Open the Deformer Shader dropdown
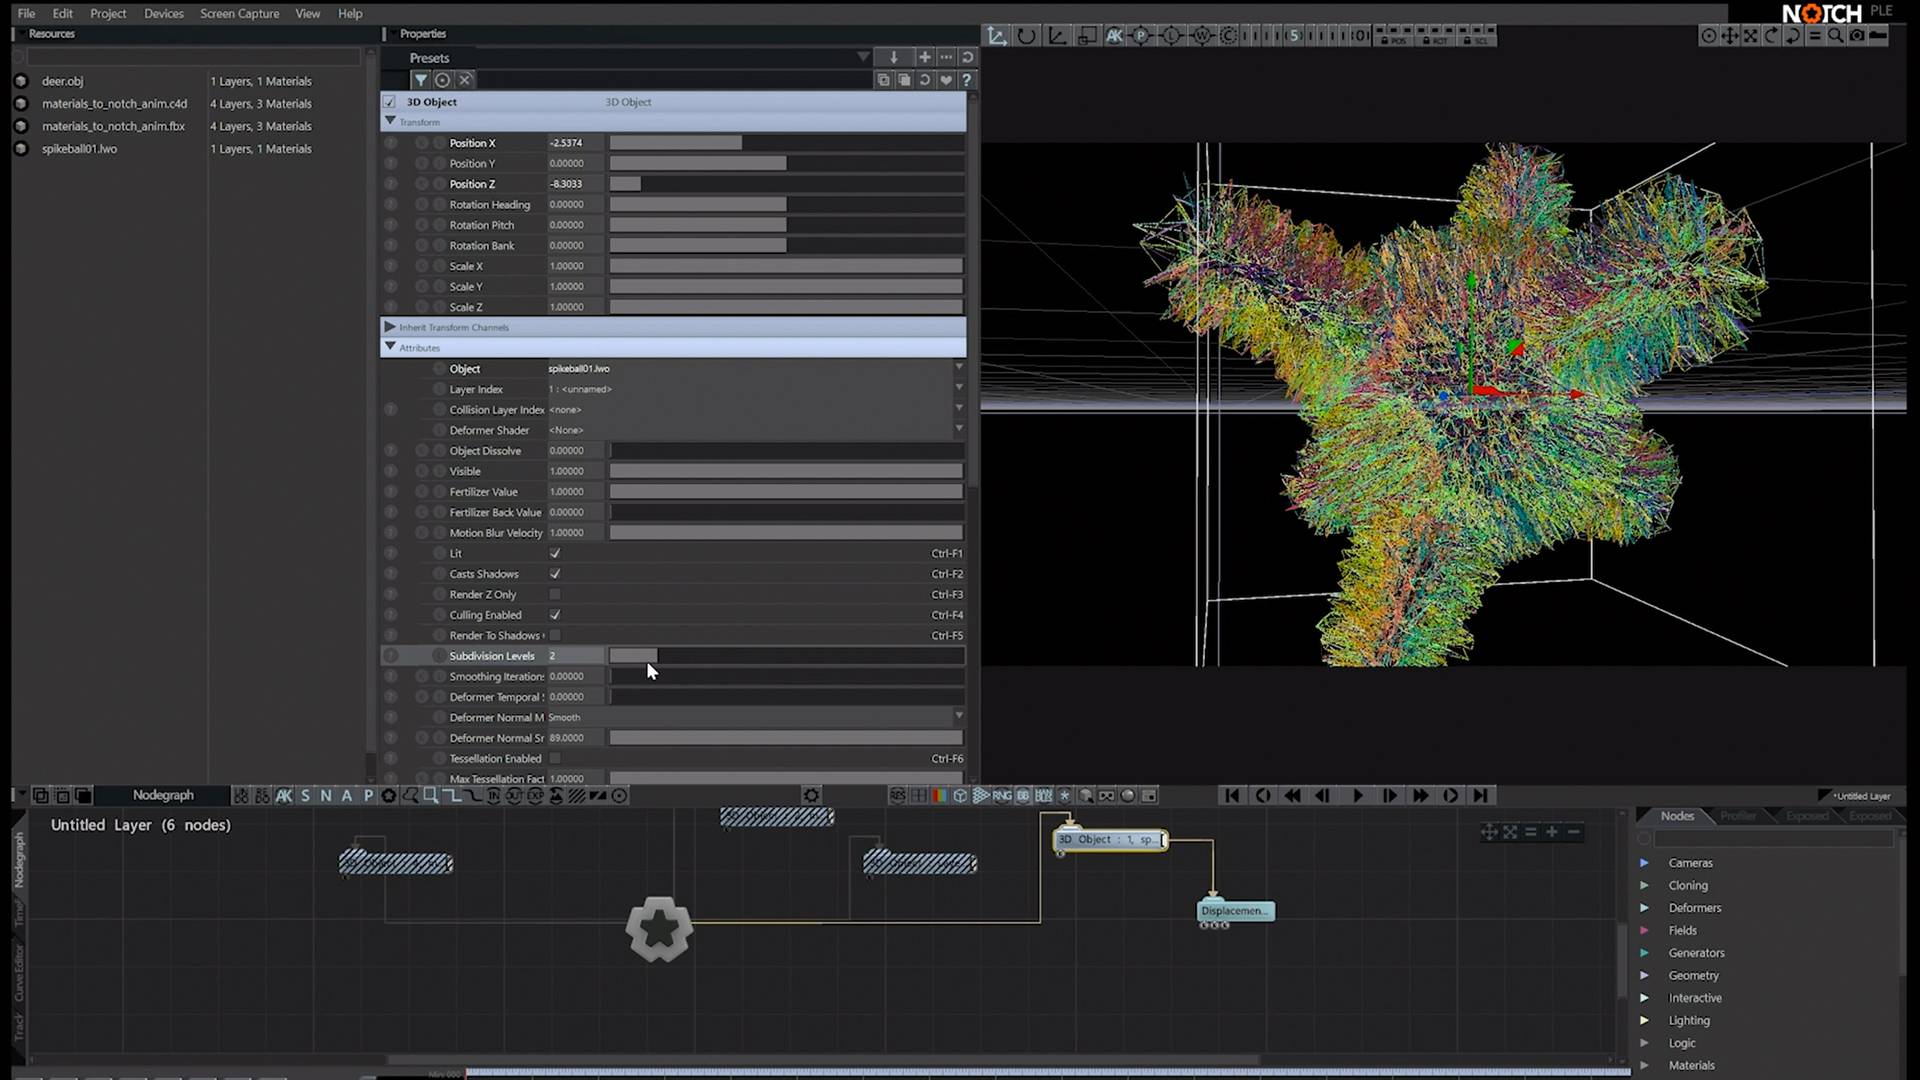1920x1080 pixels. [756, 430]
